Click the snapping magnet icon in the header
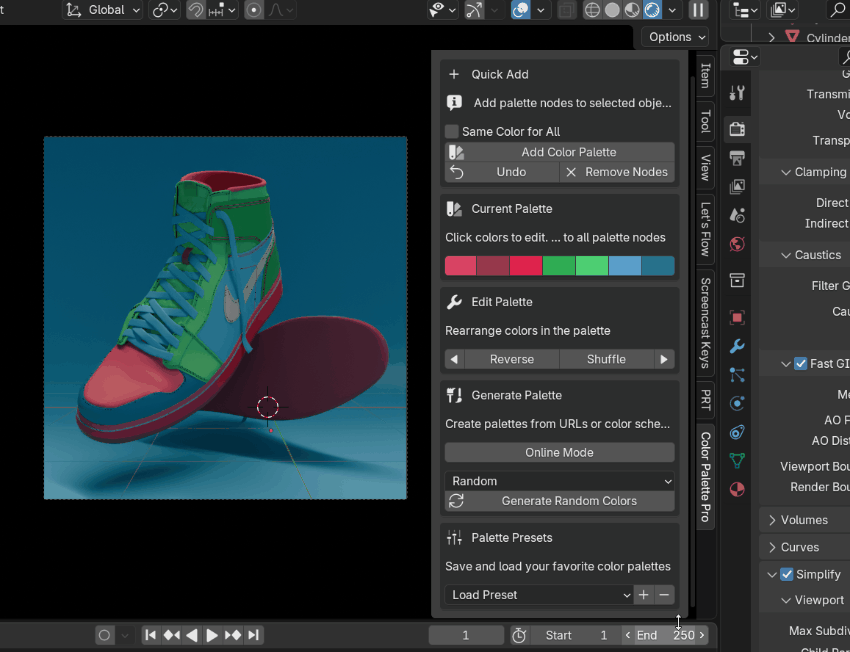This screenshot has width=850, height=652. [196, 11]
